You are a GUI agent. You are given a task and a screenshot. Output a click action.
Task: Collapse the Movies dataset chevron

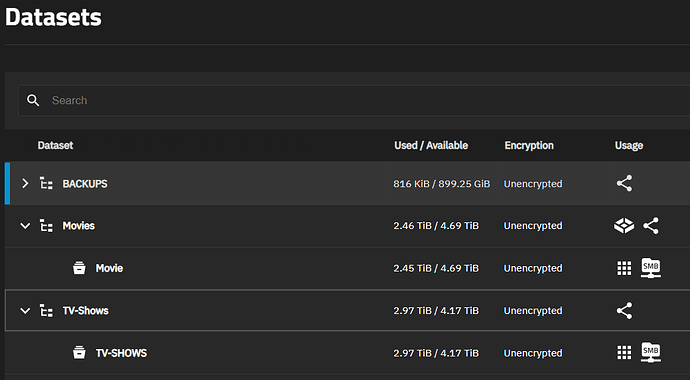(x=25, y=226)
